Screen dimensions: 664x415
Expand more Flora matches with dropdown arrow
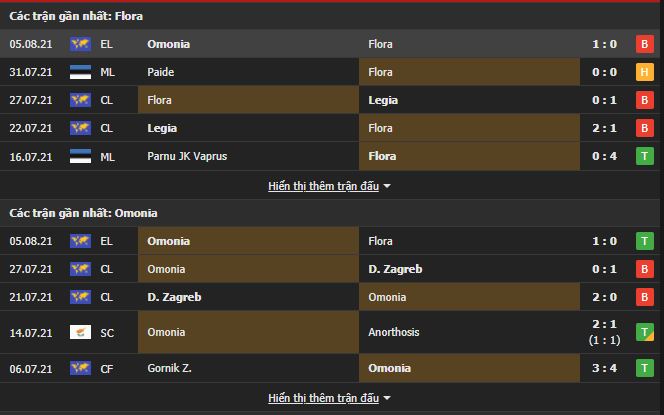(x=387, y=186)
